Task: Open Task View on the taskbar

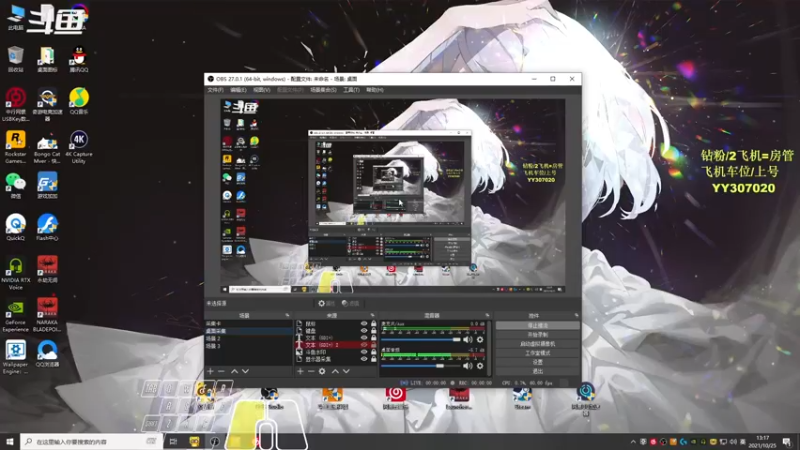Action: [173, 441]
